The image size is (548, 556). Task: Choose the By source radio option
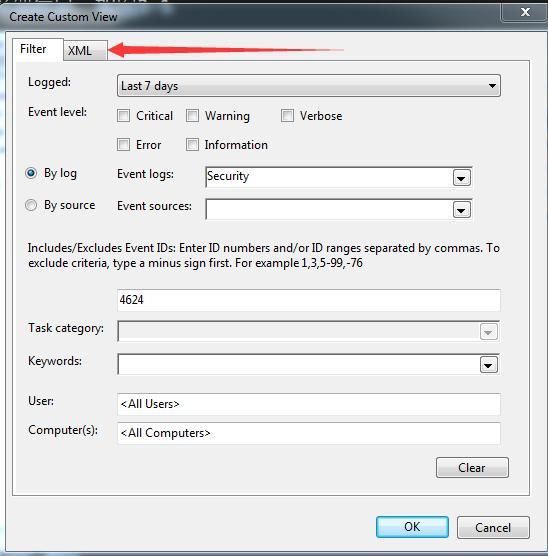(31, 205)
